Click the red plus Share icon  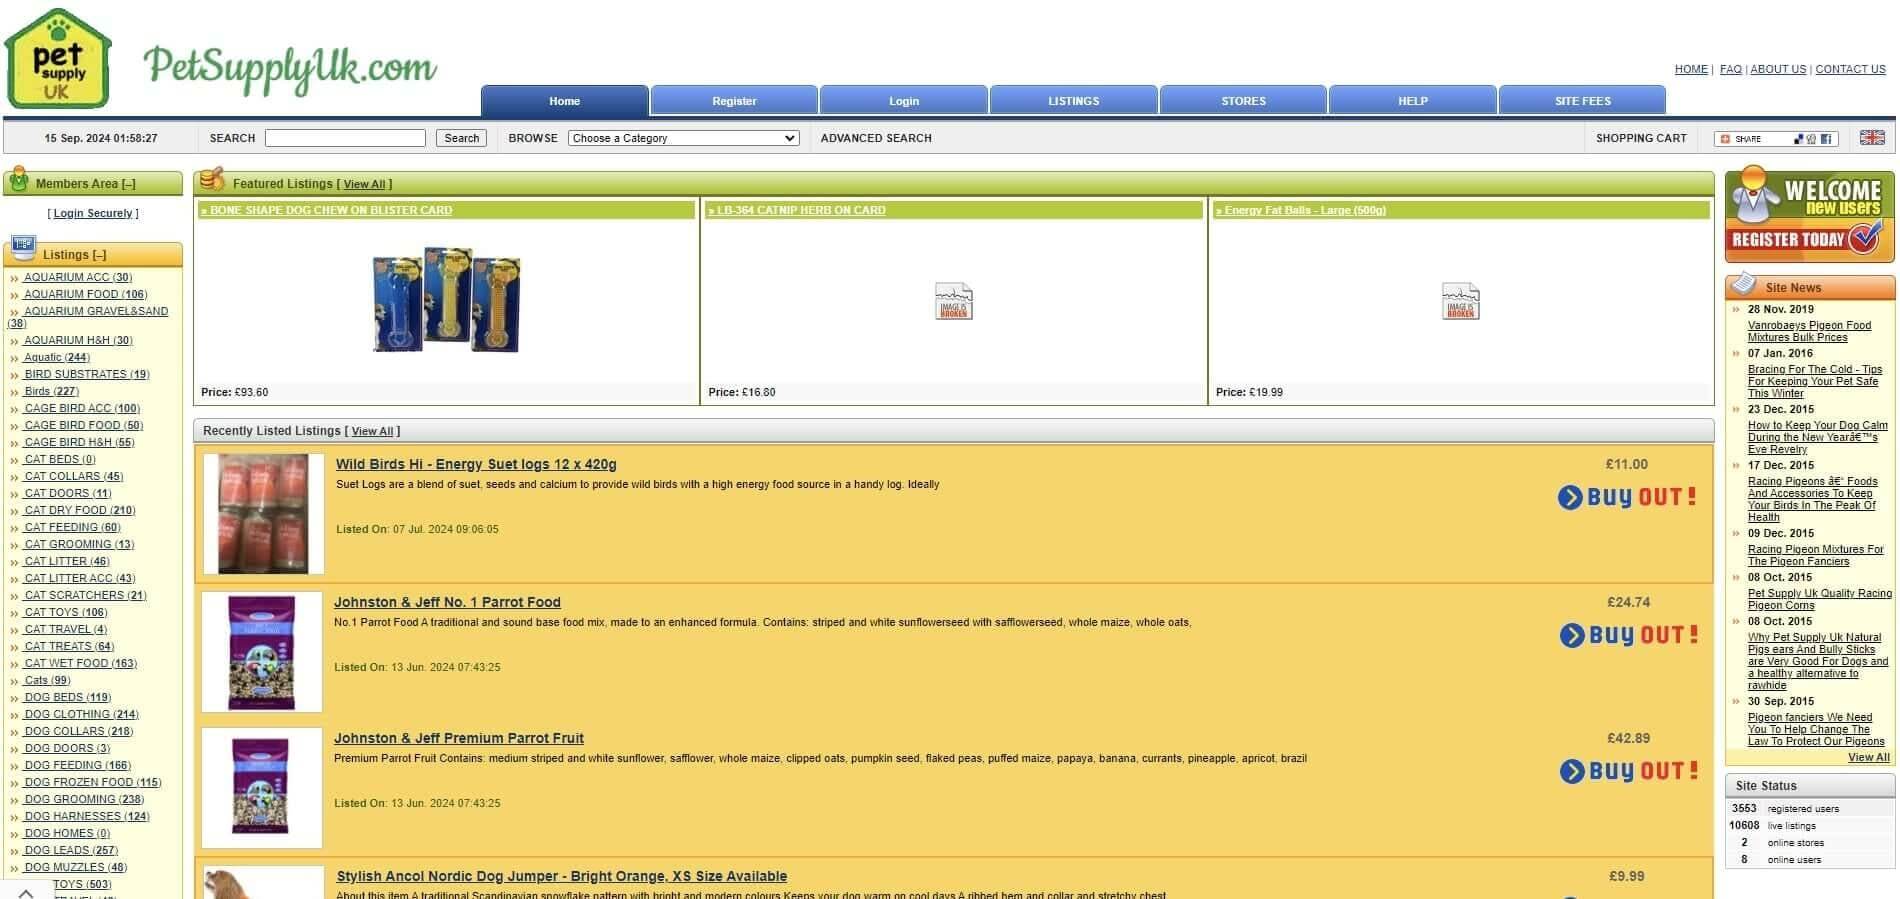pyautogui.click(x=1725, y=139)
